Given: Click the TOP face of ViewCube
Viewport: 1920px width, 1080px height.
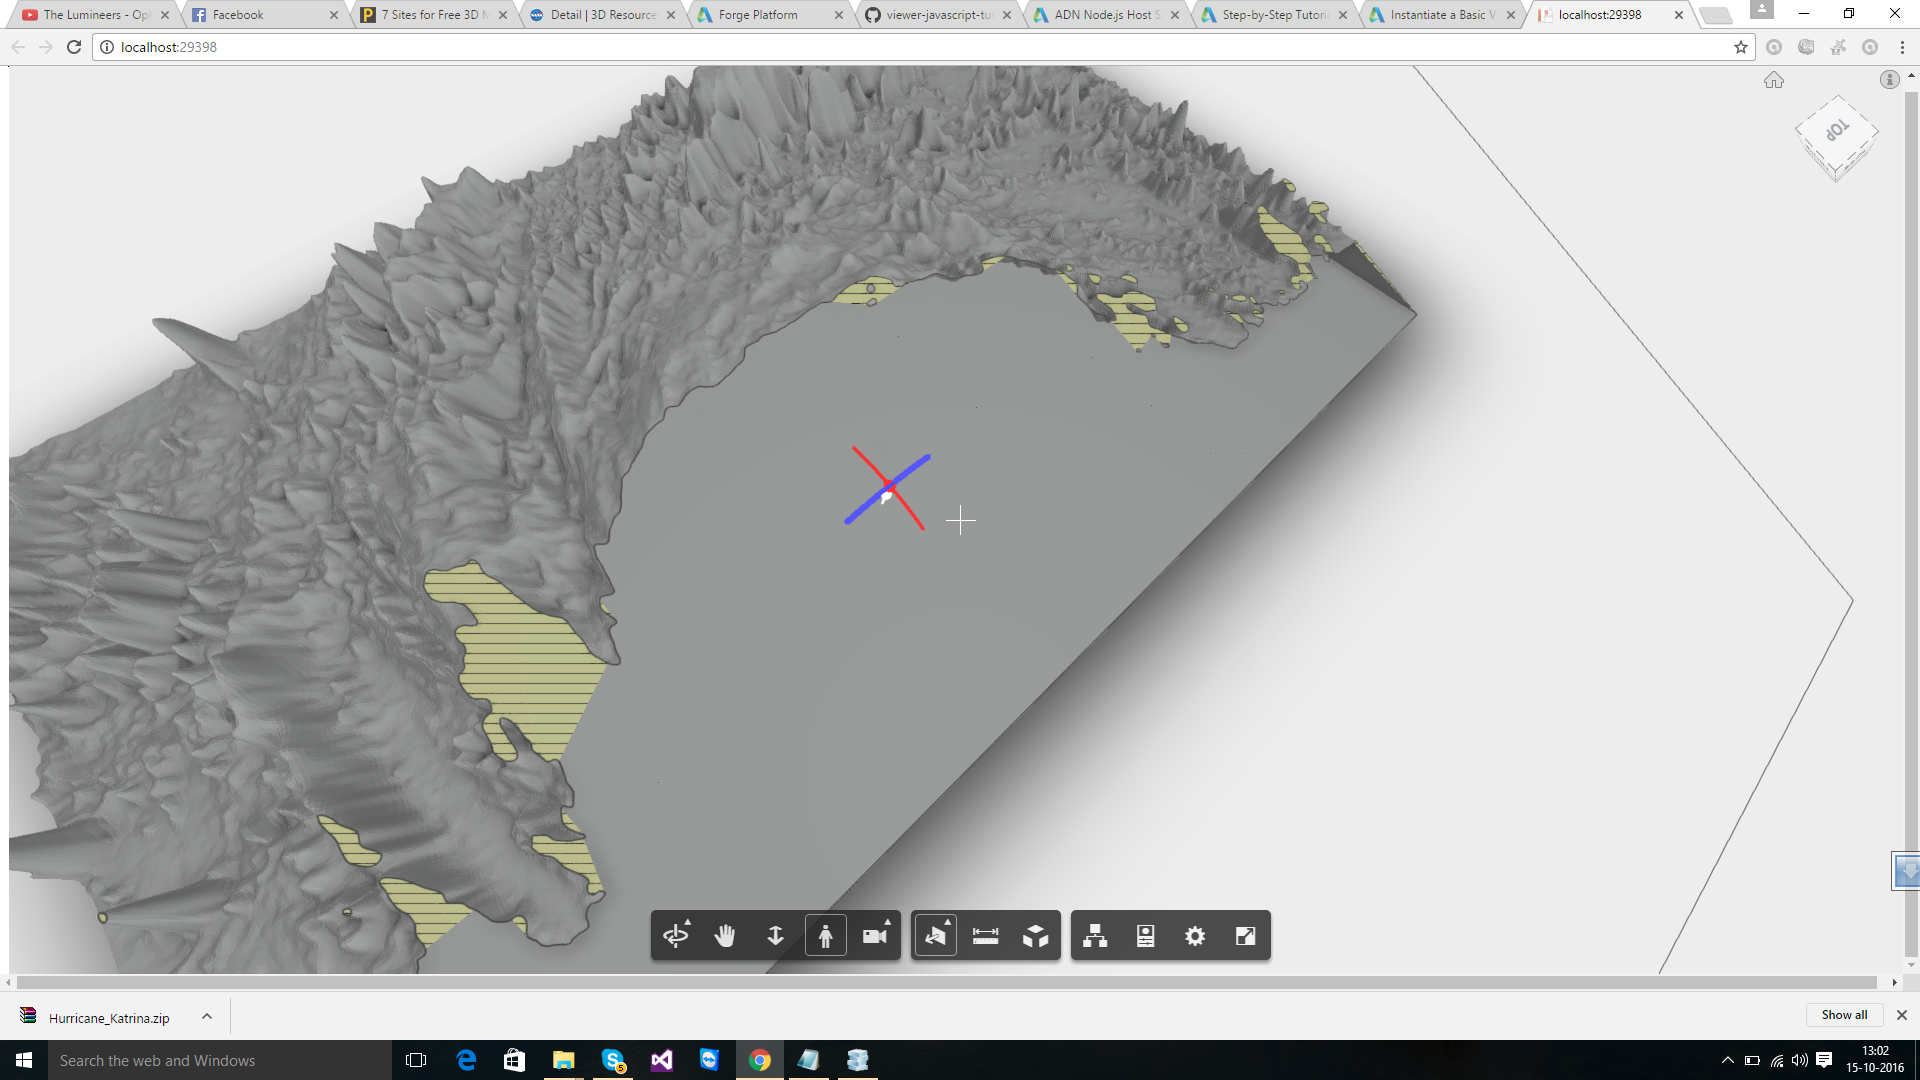Looking at the screenshot, I should coord(1837,131).
